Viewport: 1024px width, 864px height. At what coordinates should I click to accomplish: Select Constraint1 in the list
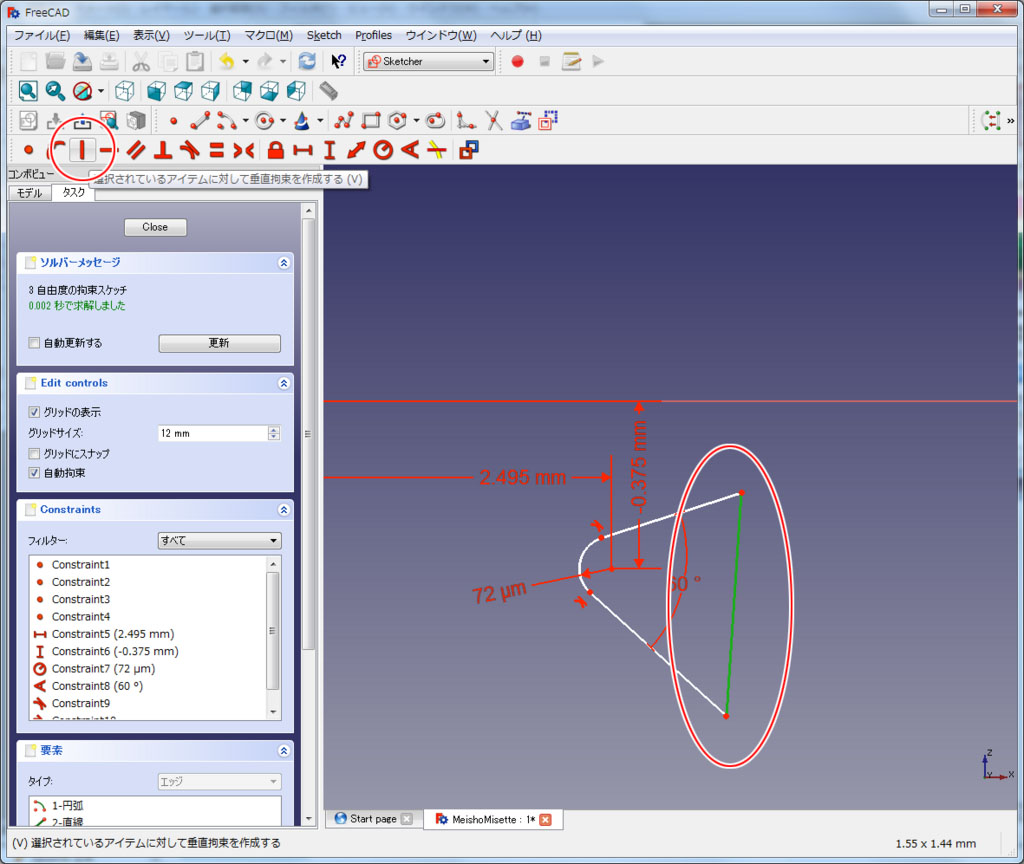[80, 564]
